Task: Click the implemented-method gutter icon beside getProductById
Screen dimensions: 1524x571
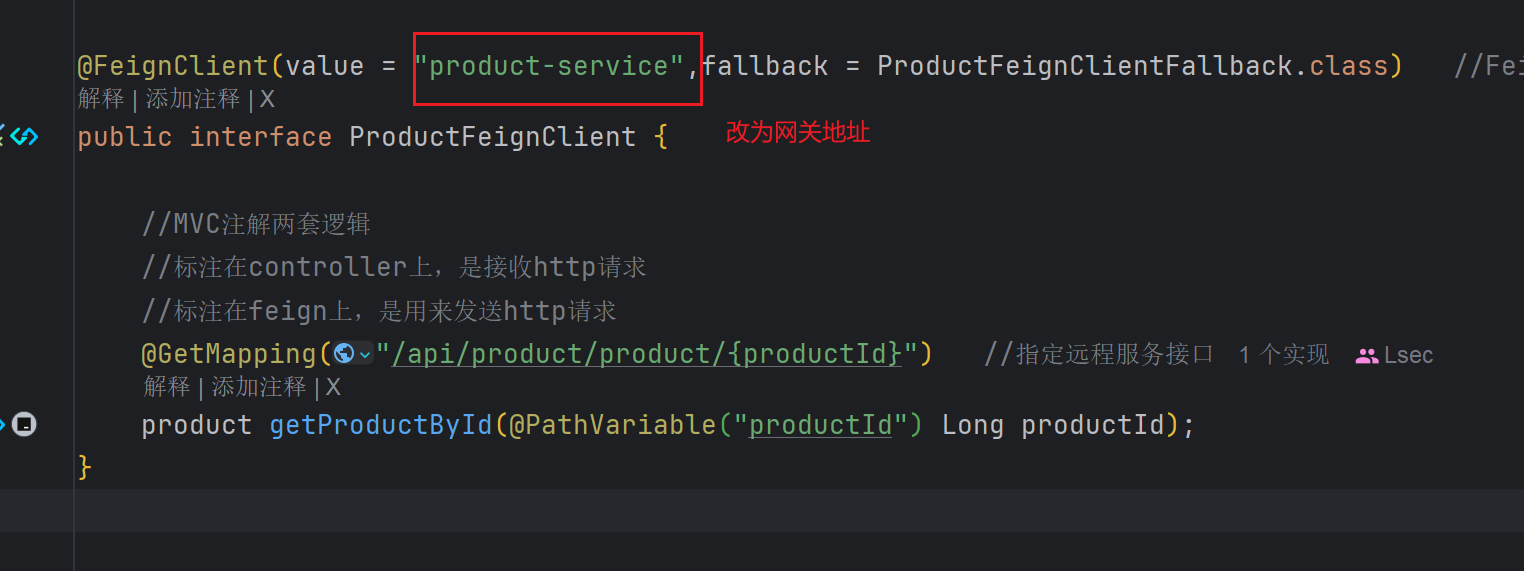Action: [24, 425]
